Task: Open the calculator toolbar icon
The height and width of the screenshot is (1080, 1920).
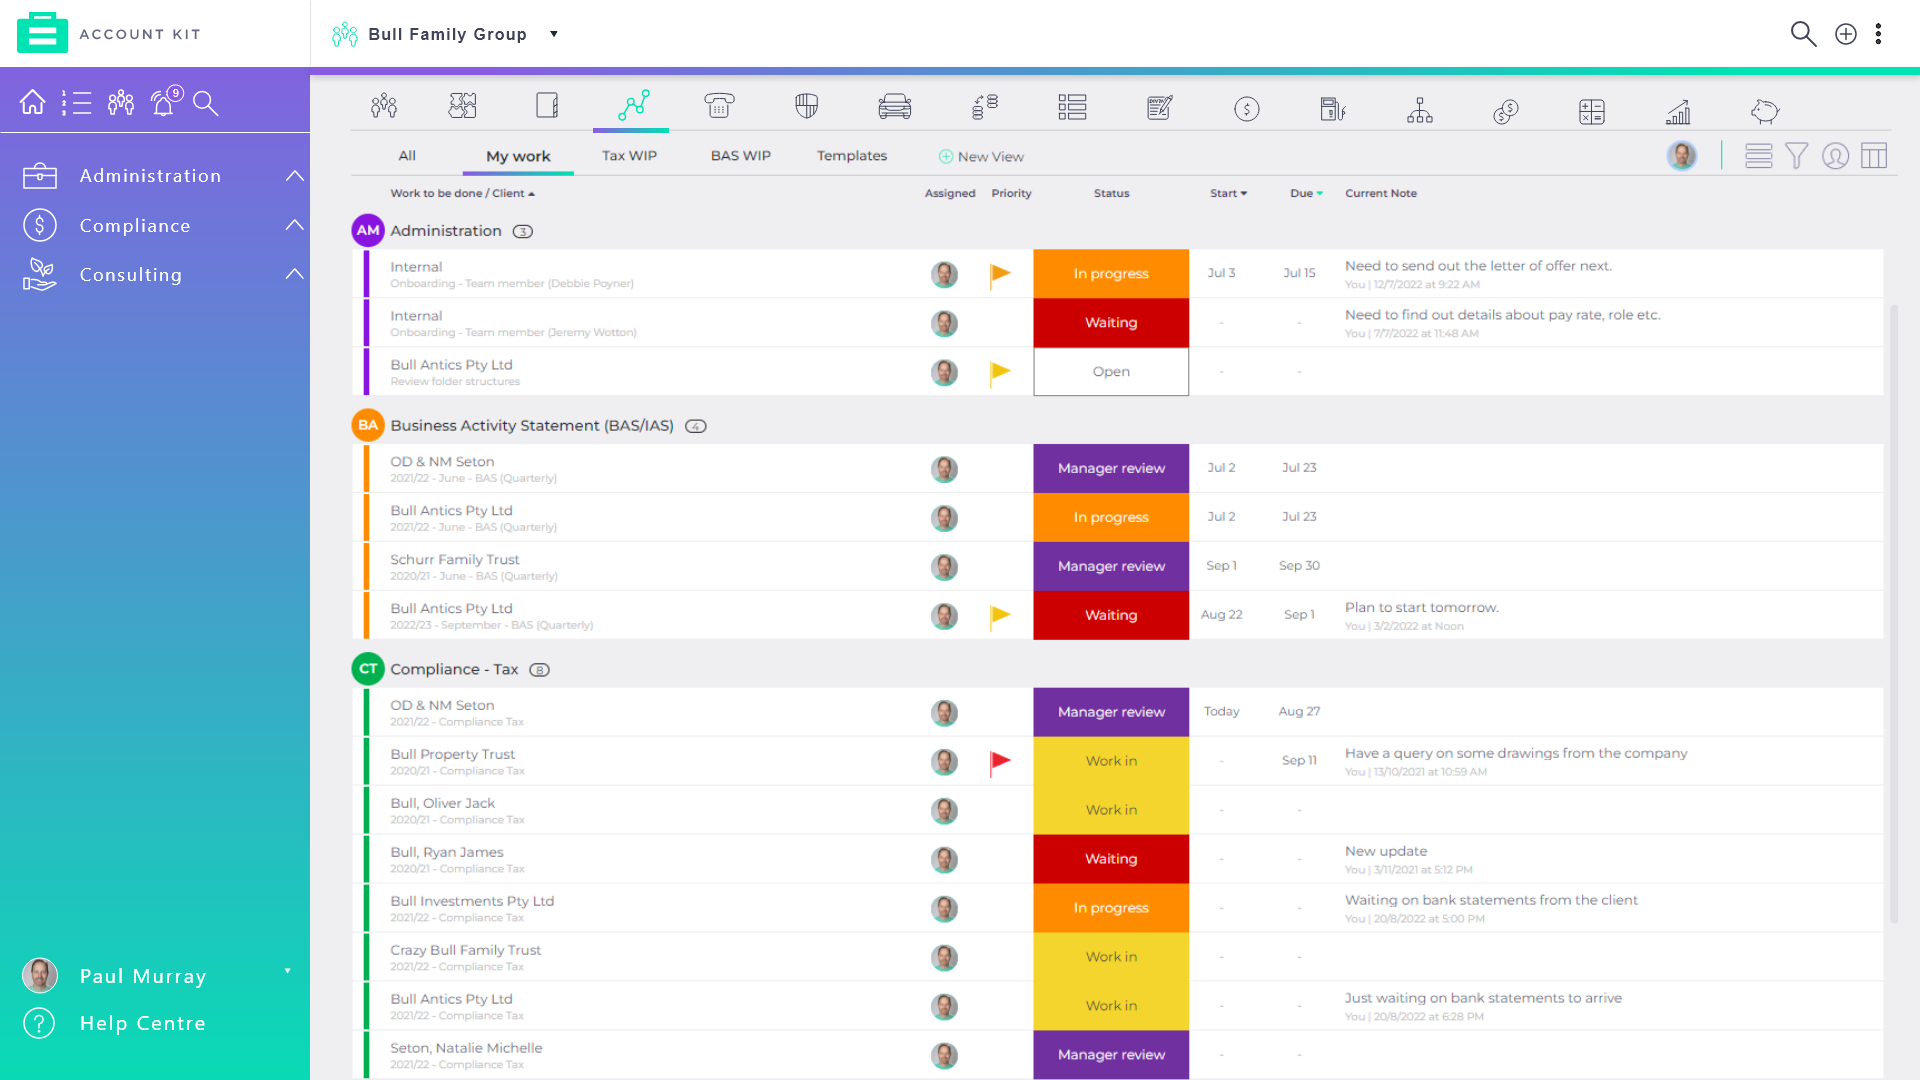Action: point(1592,111)
